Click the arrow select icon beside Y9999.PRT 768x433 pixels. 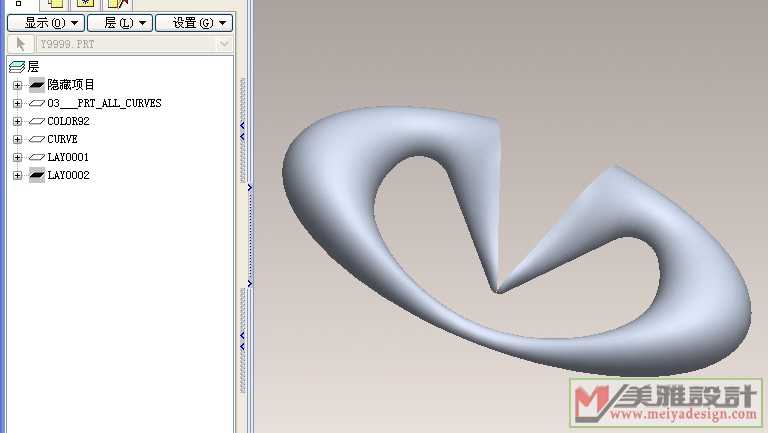click(x=21, y=44)
